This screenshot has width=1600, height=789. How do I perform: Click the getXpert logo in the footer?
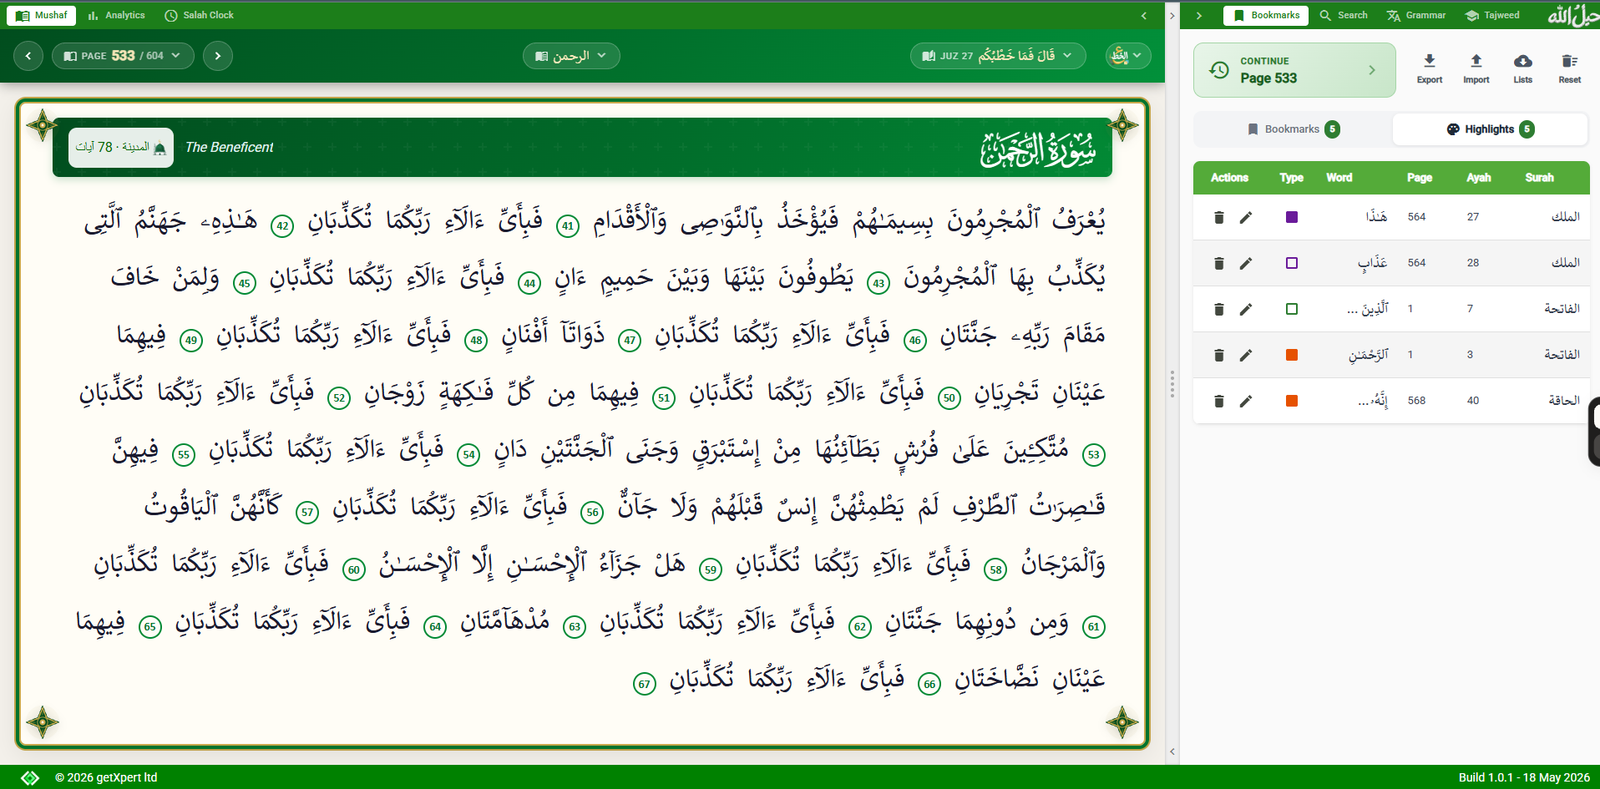click(x=30, y=777)
